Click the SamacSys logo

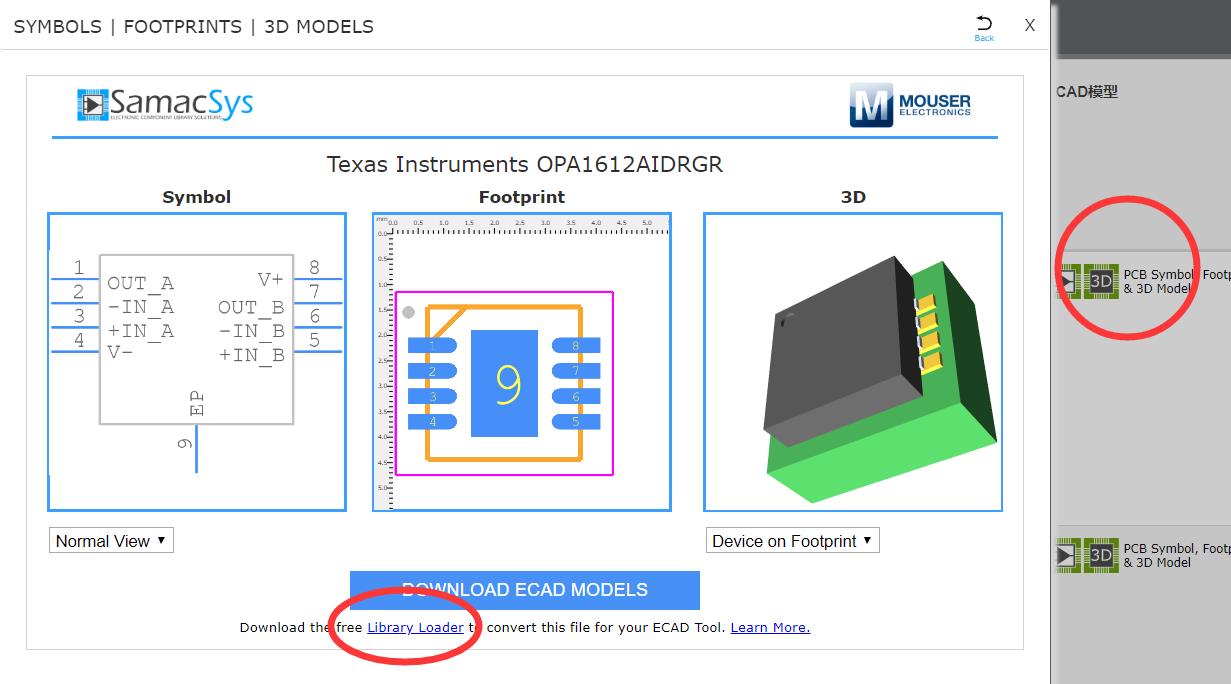(x=164, y=102)
